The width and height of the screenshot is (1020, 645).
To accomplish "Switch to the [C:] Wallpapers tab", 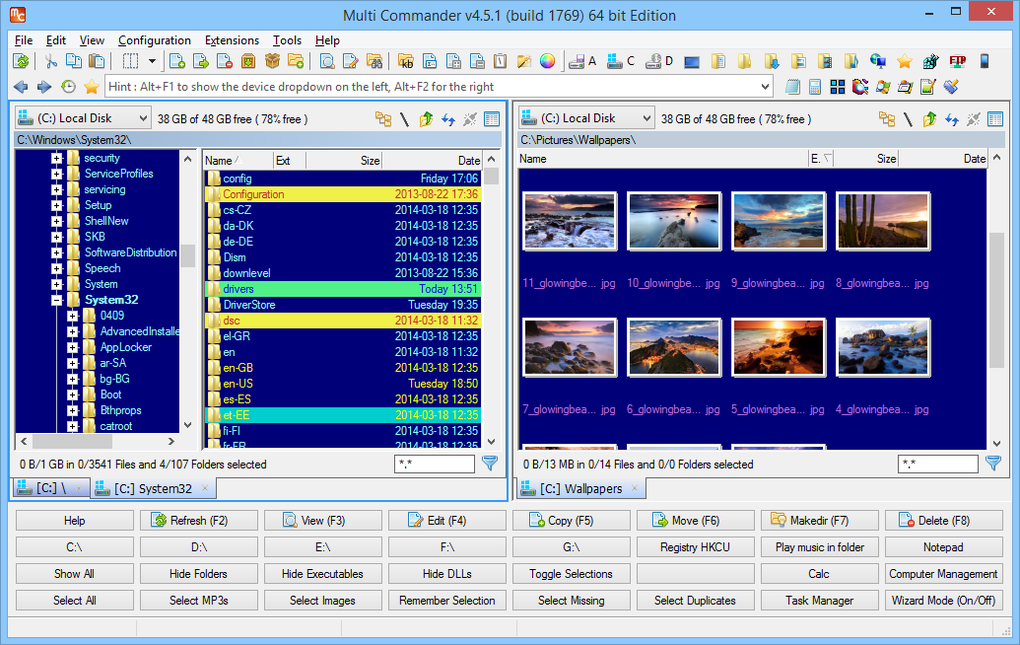I will point(580,488).
